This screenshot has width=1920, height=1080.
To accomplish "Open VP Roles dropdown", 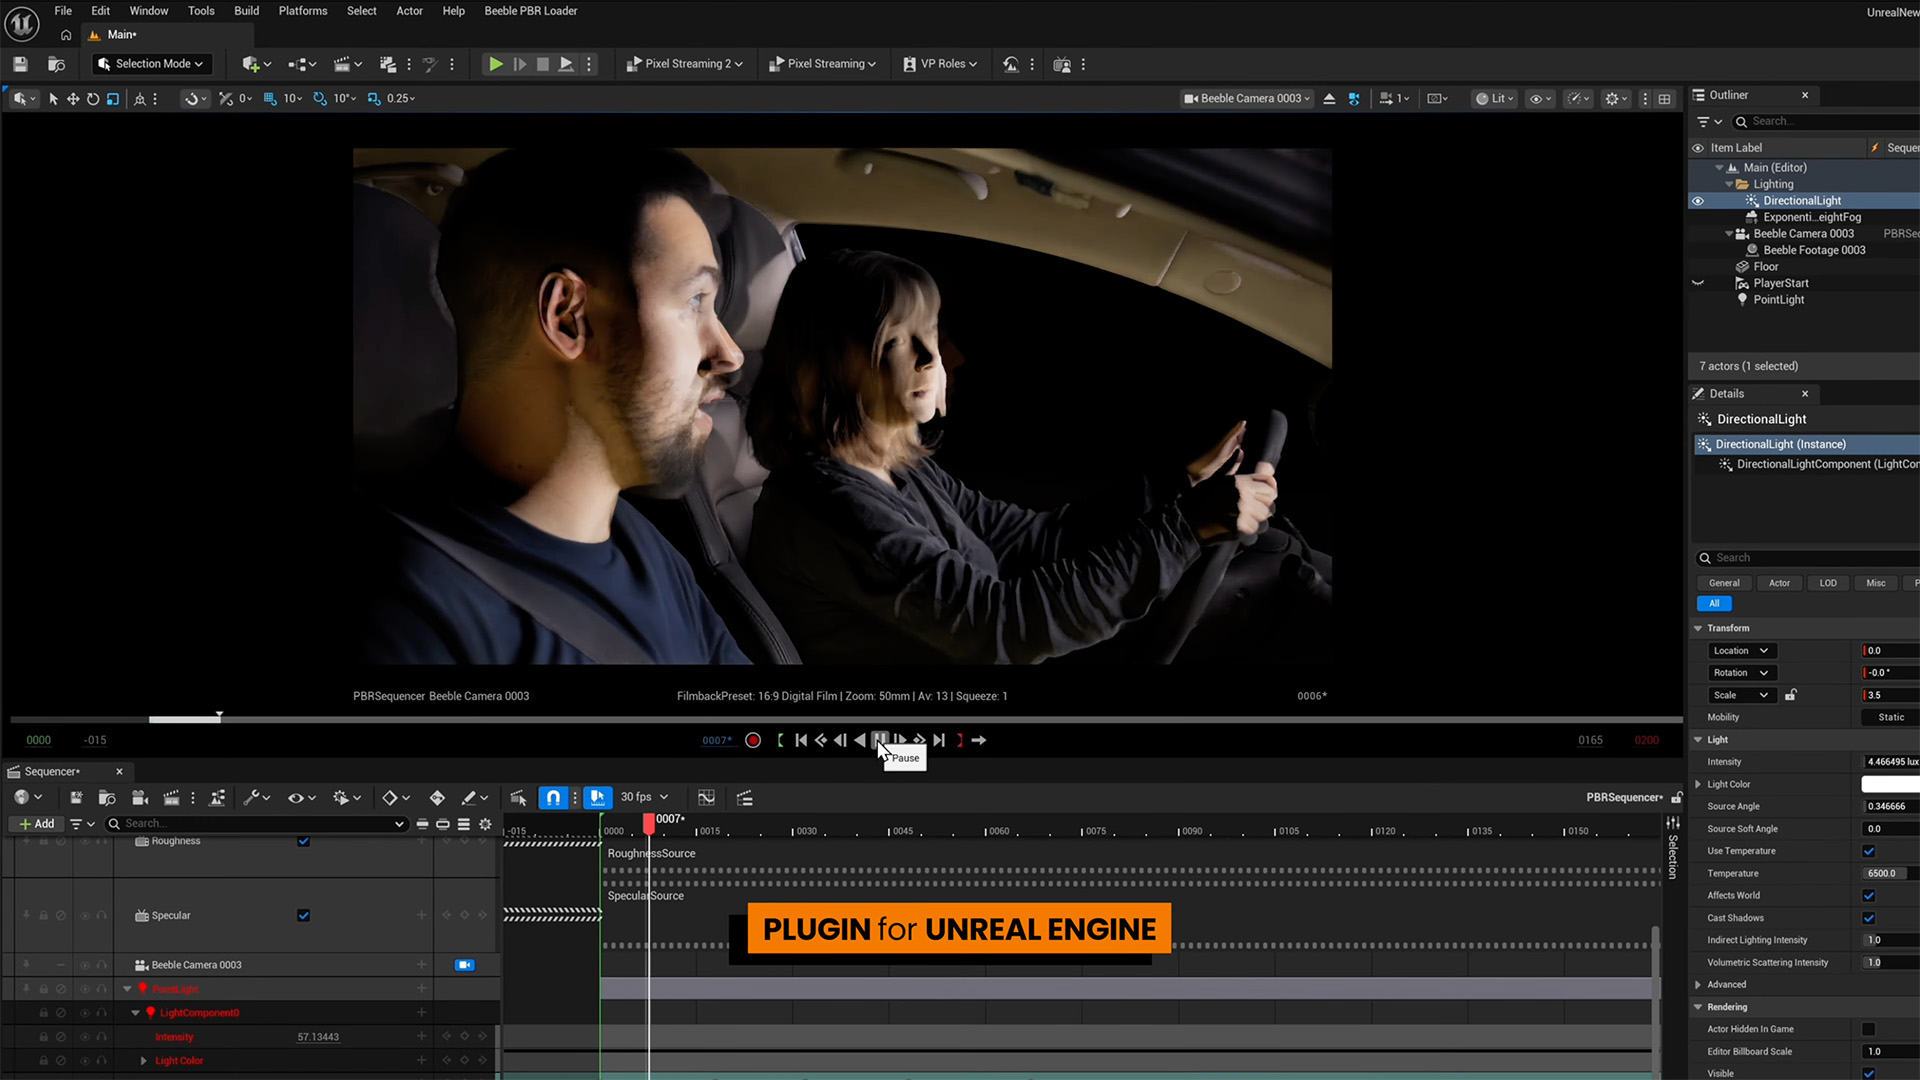I will tap(940, 64).
